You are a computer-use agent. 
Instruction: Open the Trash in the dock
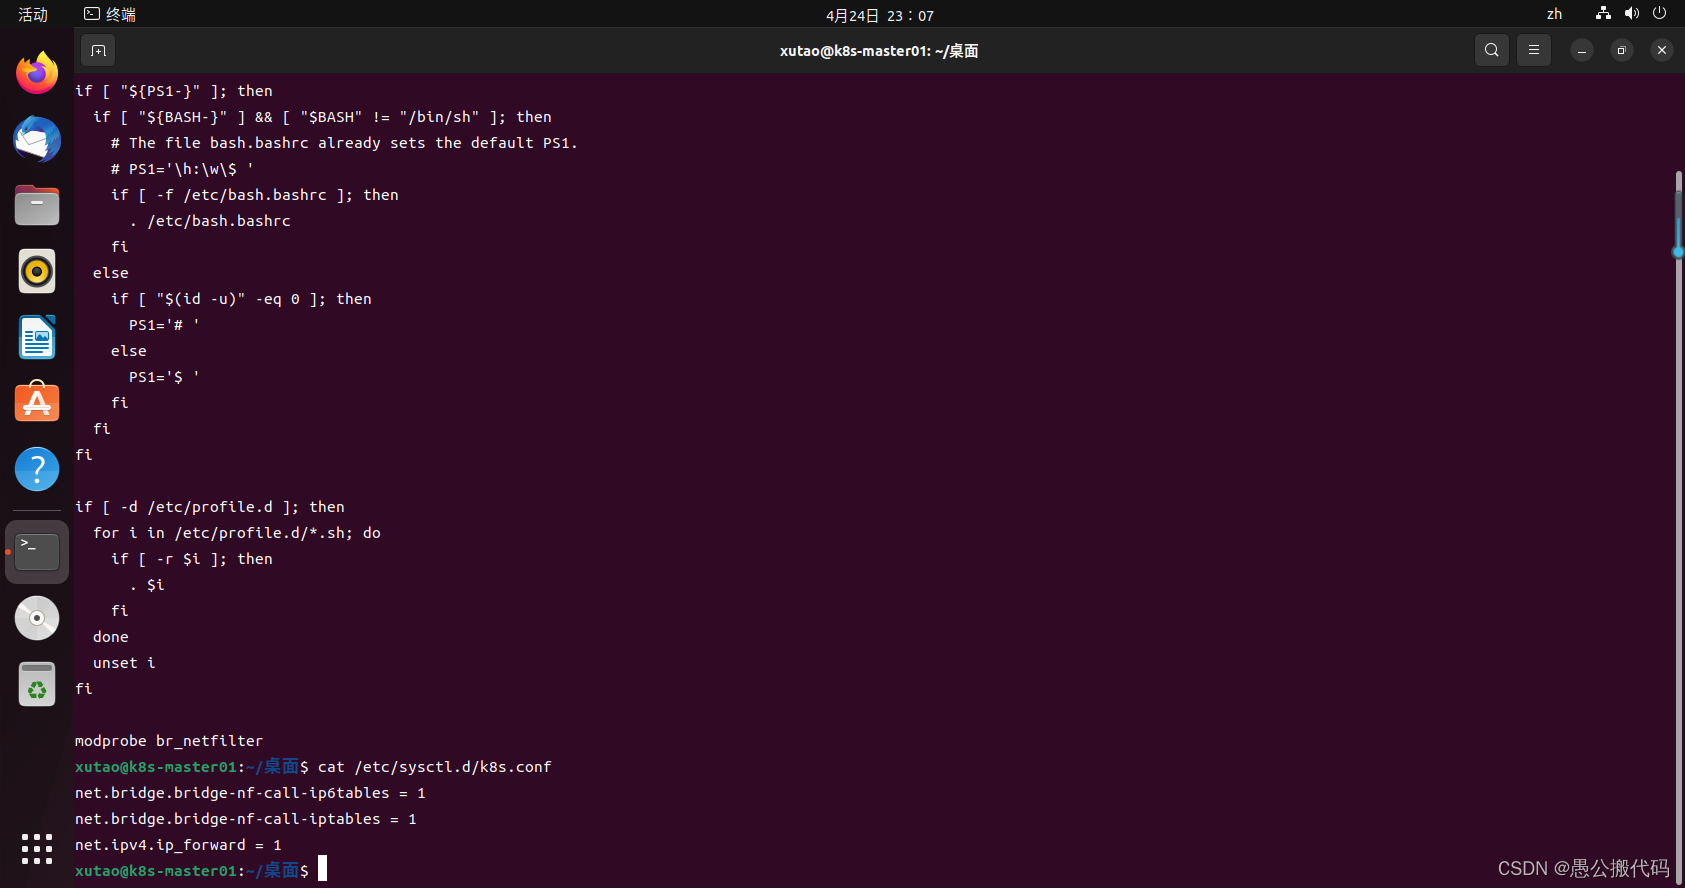pyautogui.click(x=37, y=684)
